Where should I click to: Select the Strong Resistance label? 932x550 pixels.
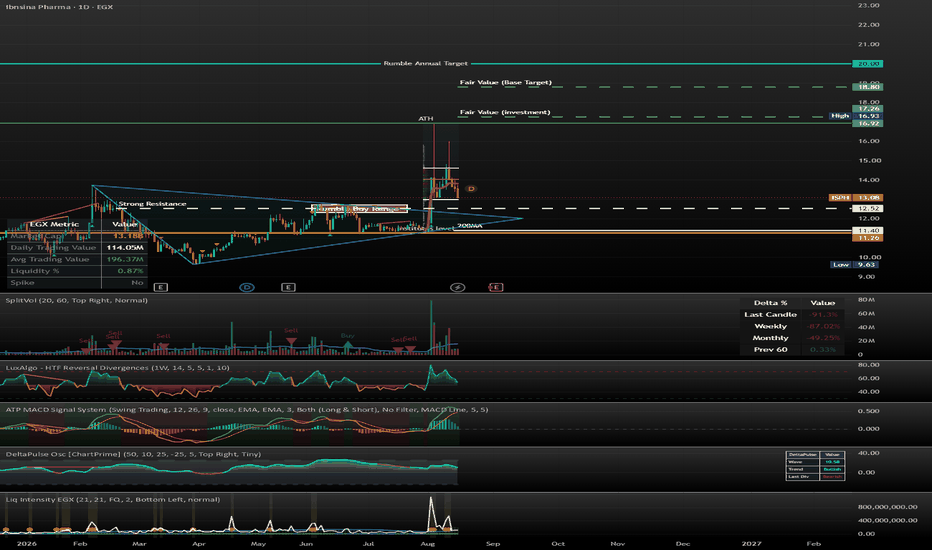[152, 204]
